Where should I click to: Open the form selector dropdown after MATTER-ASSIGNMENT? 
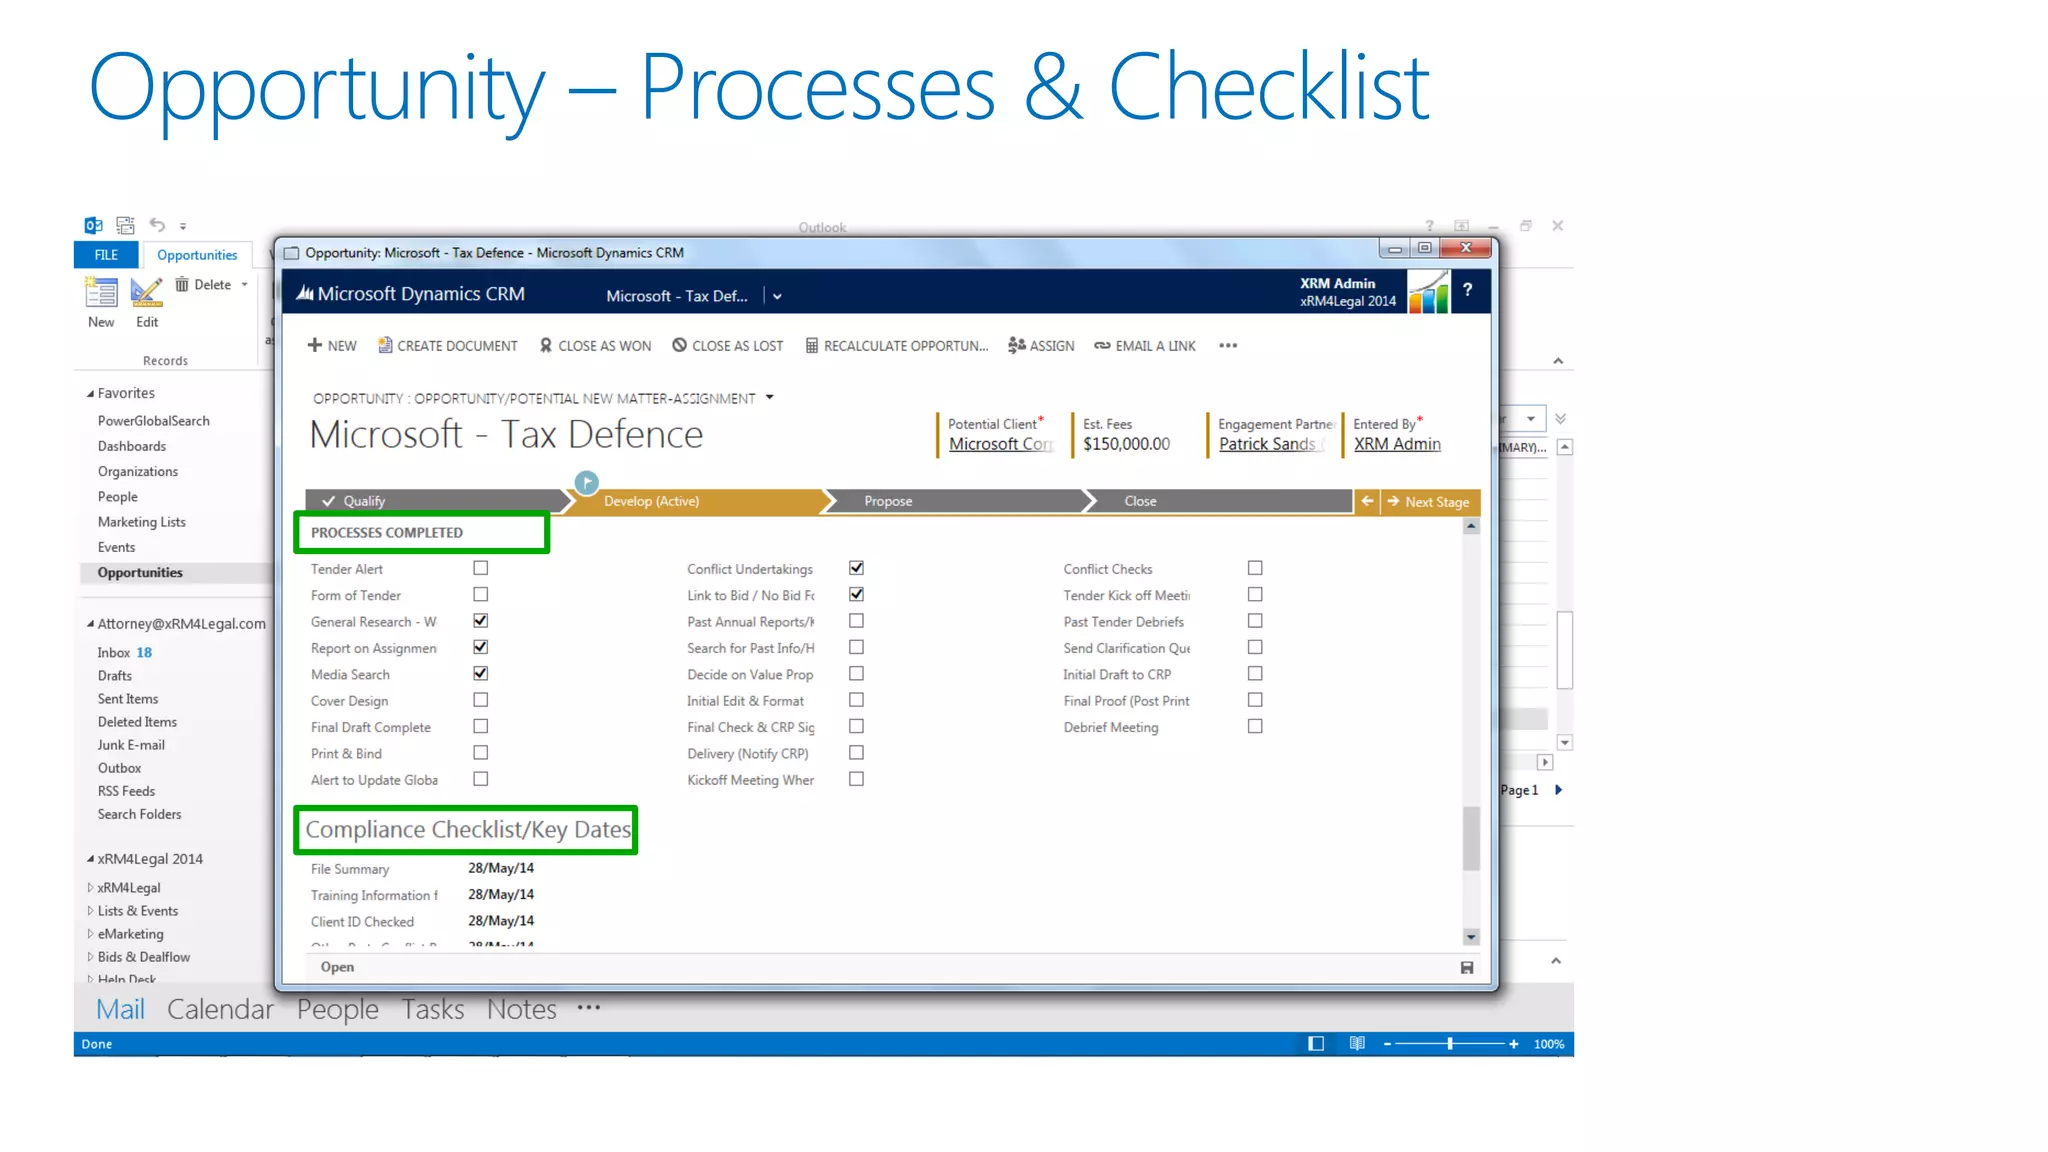click(x=769, y=397)
